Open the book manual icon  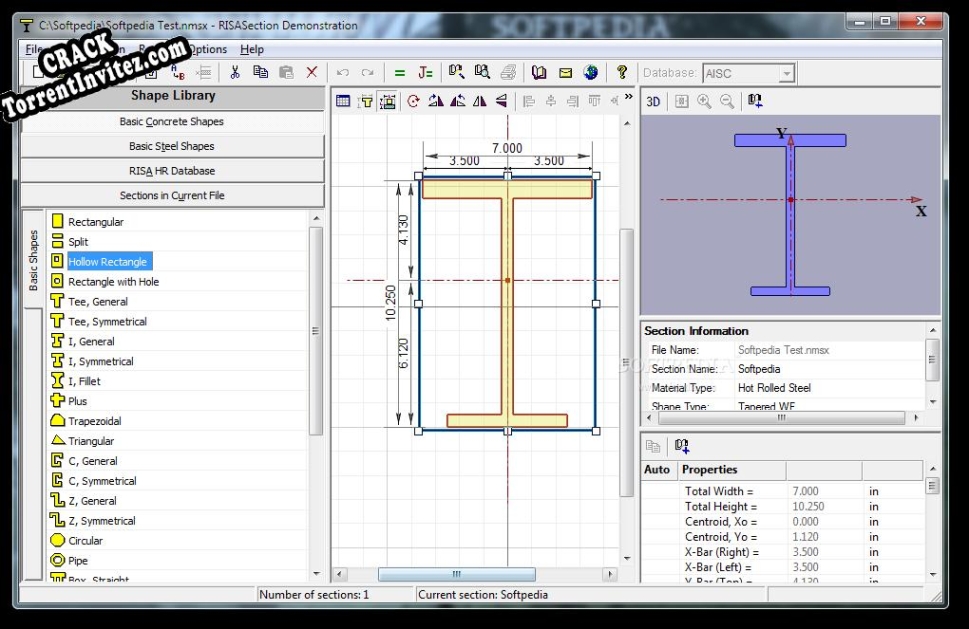click(x=539, y=72)
